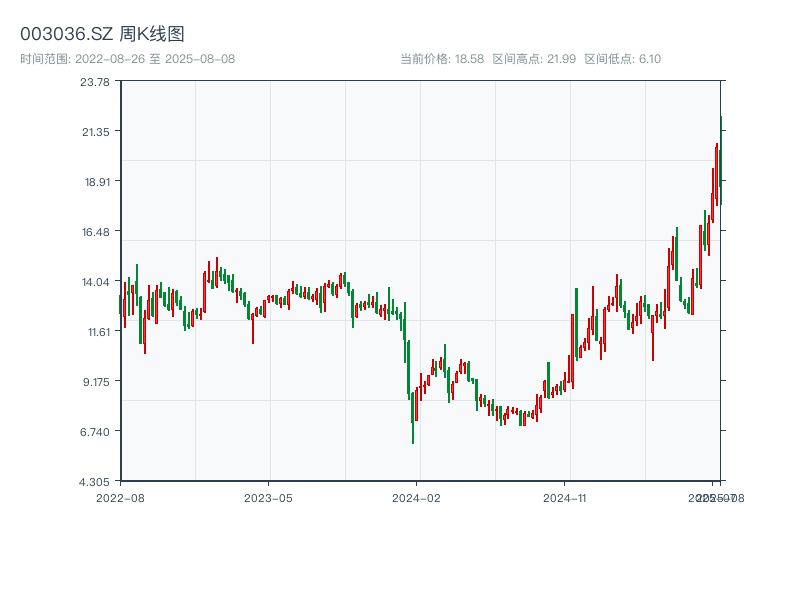Click the overlapping 2025 date label at the axis end

718,497
